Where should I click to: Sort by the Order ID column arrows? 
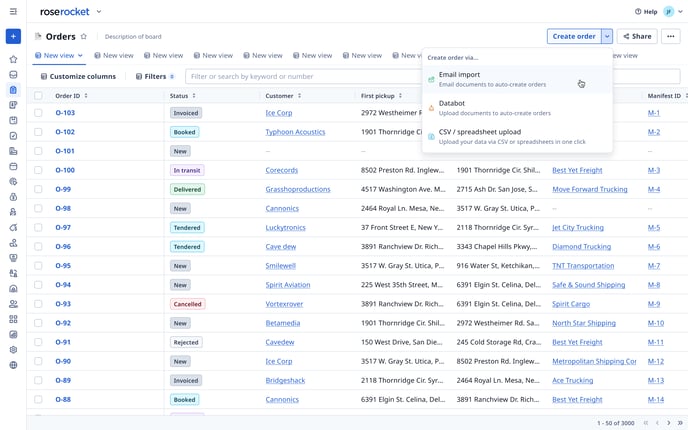pos(86,96)
